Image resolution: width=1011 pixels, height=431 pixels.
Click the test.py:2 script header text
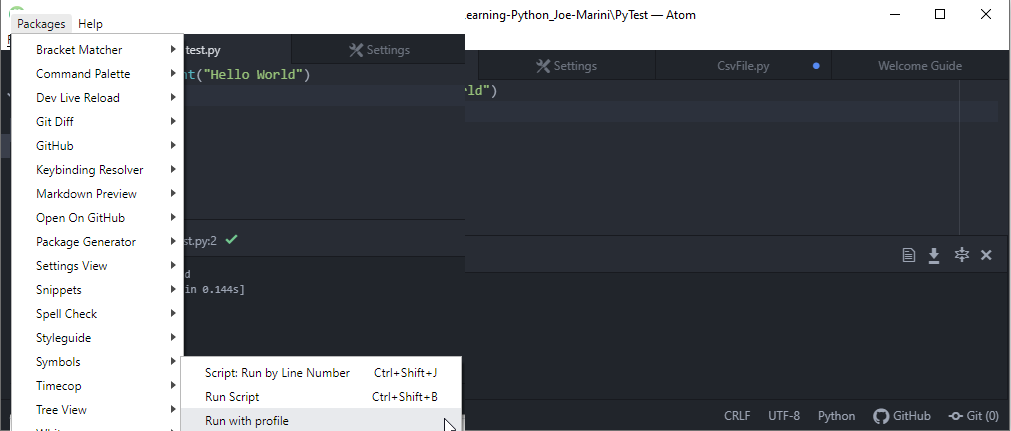click(201, 241)
